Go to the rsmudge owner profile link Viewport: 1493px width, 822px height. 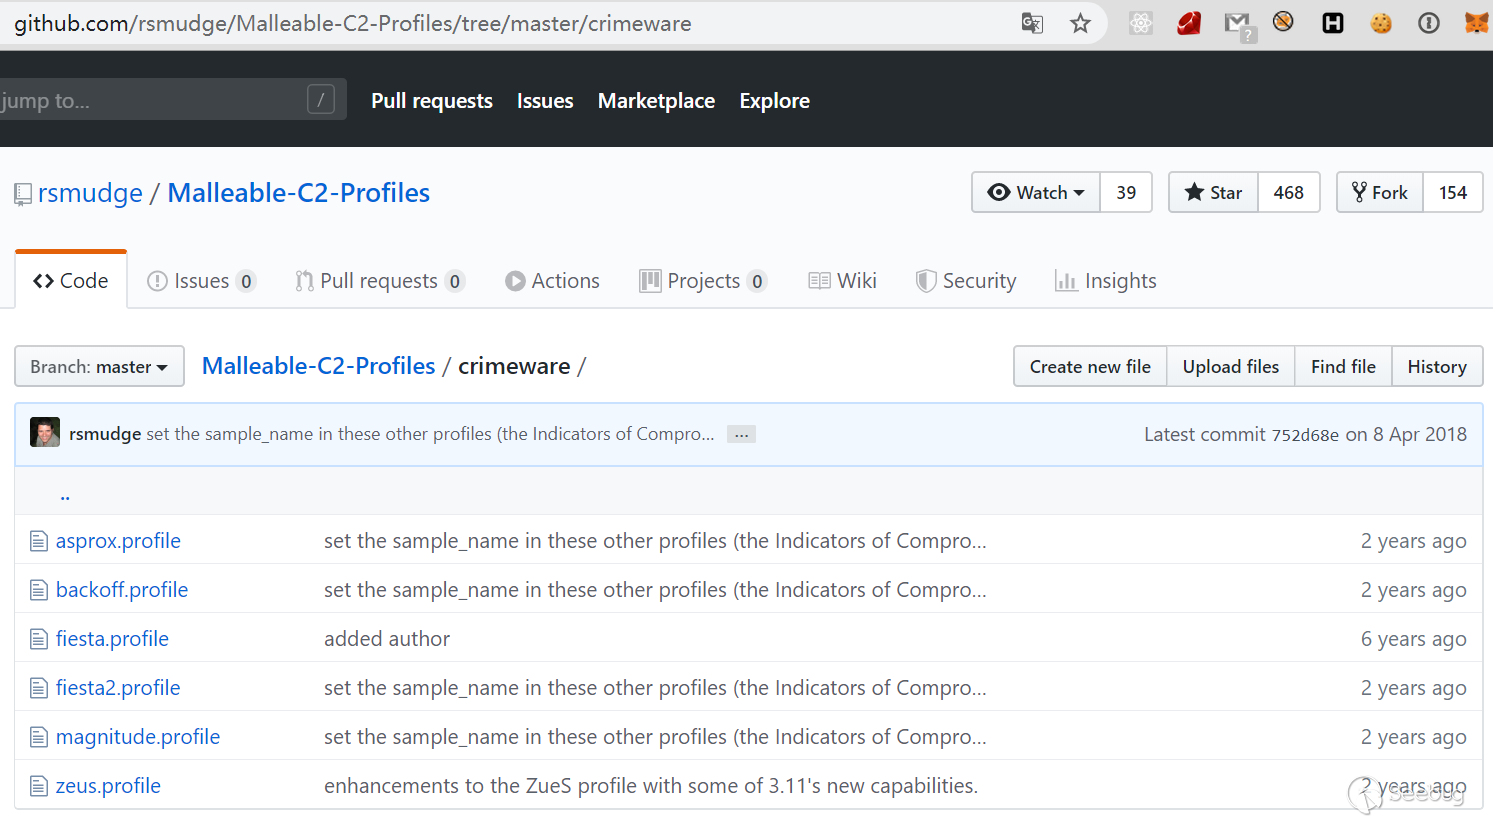90,193
